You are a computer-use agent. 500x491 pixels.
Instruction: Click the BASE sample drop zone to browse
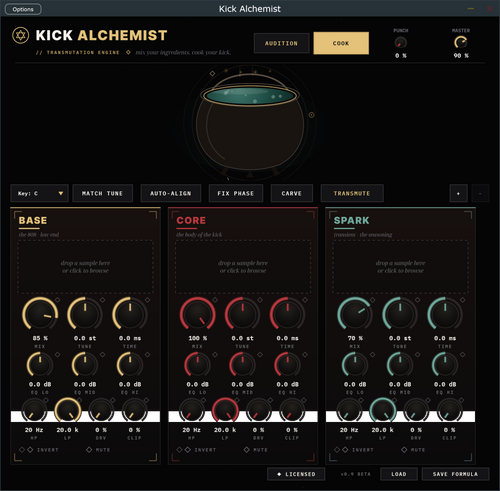tap(85, 267)
